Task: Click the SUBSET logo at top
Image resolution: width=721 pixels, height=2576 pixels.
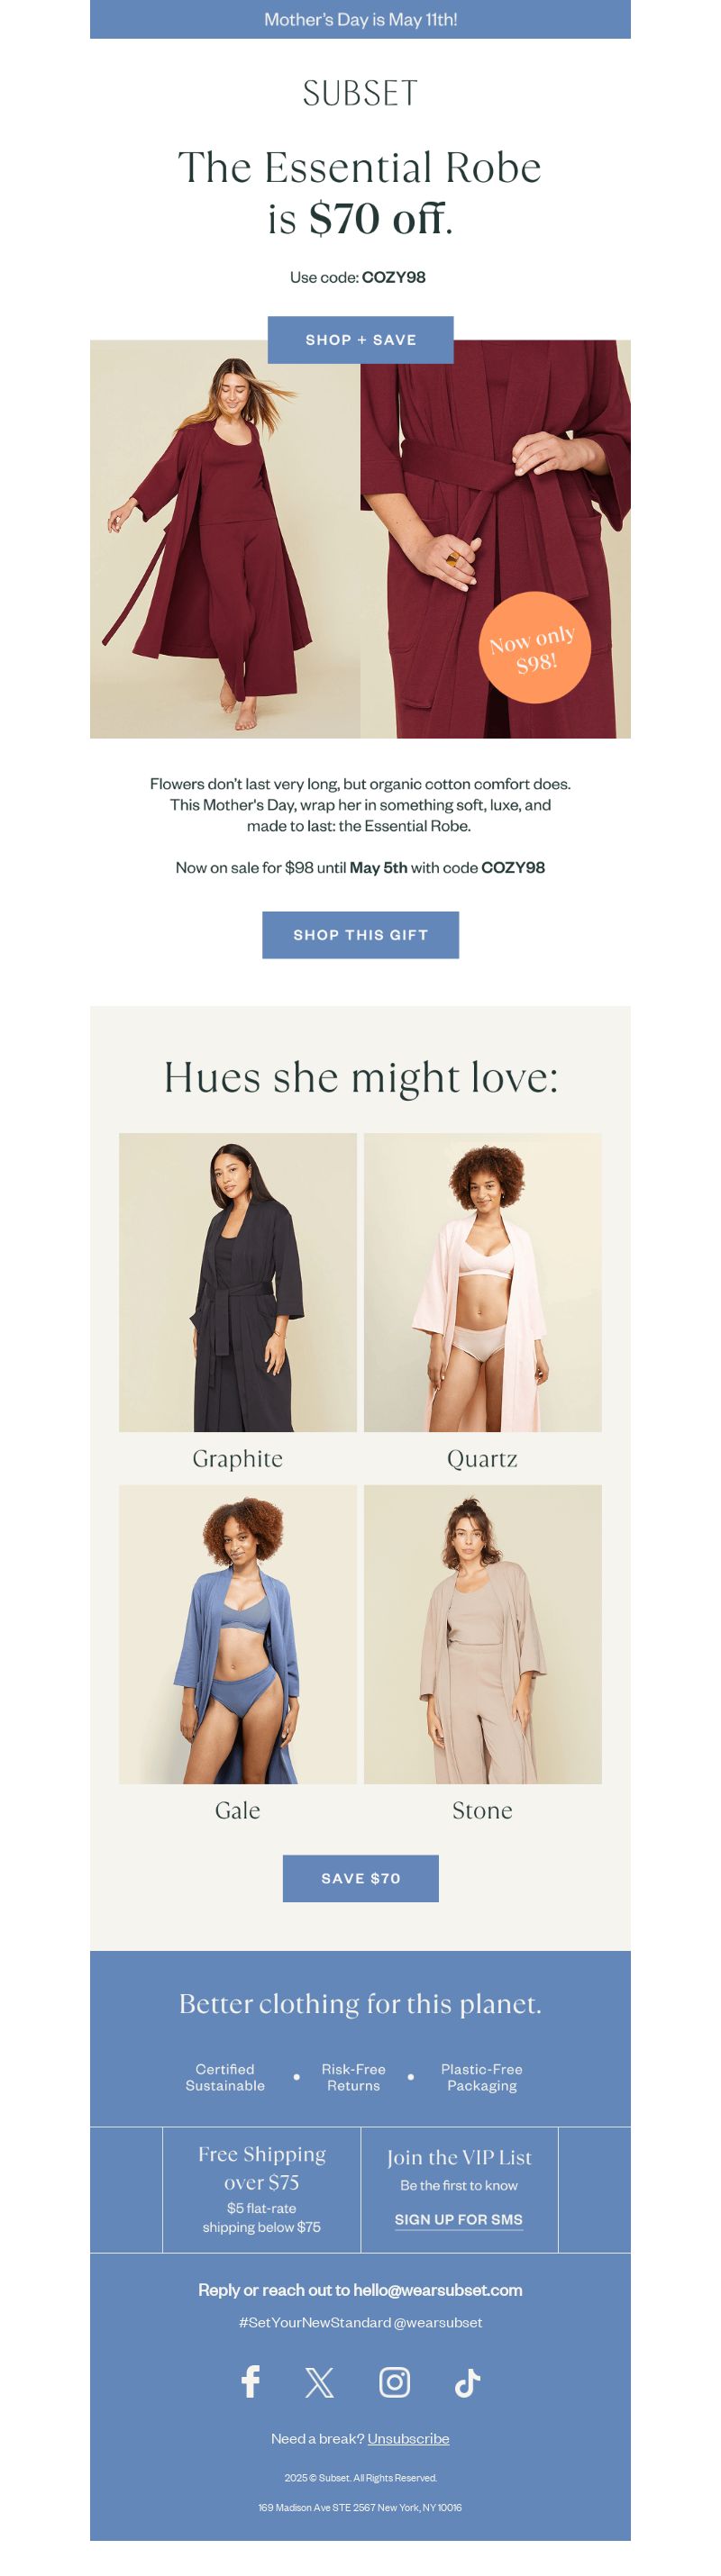Action: click(360, 93)
